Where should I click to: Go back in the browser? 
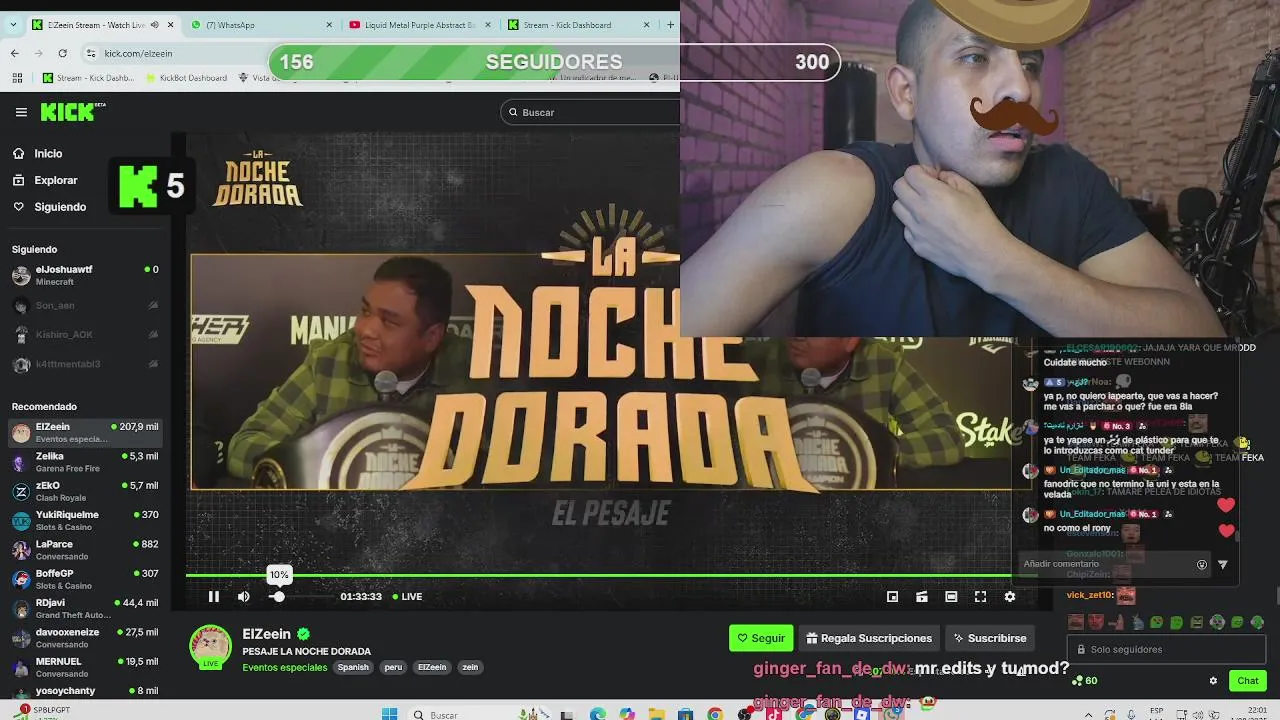tap(14, 53)
